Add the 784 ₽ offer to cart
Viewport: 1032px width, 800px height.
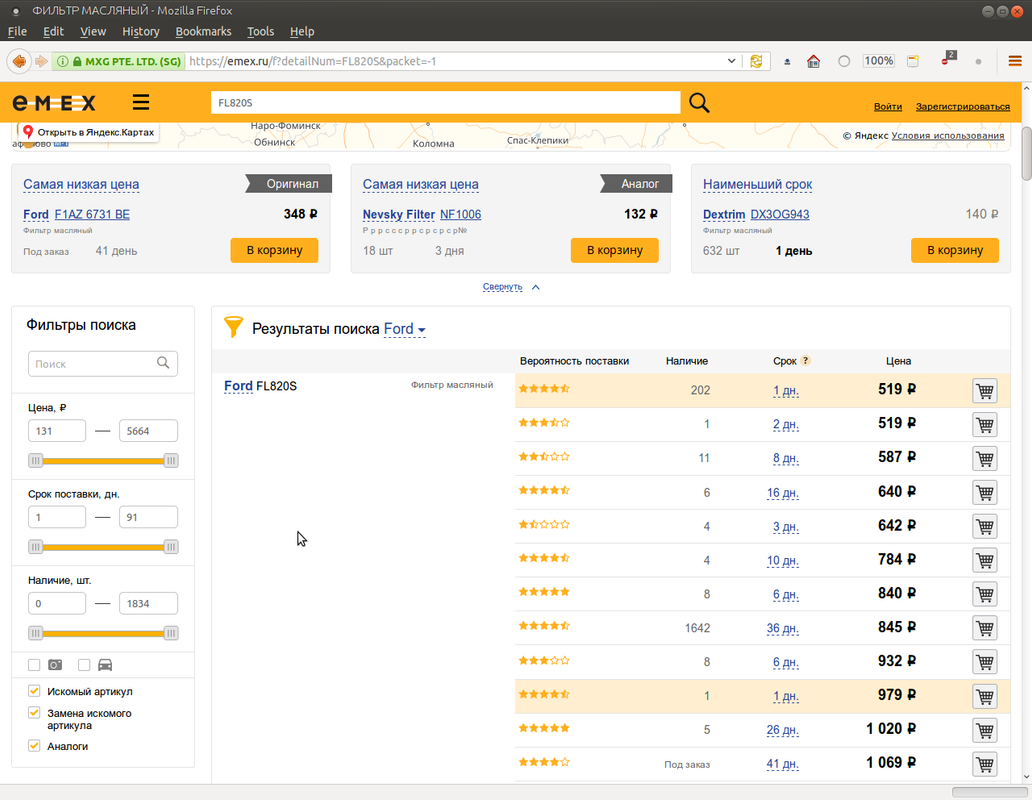(985, 560)
